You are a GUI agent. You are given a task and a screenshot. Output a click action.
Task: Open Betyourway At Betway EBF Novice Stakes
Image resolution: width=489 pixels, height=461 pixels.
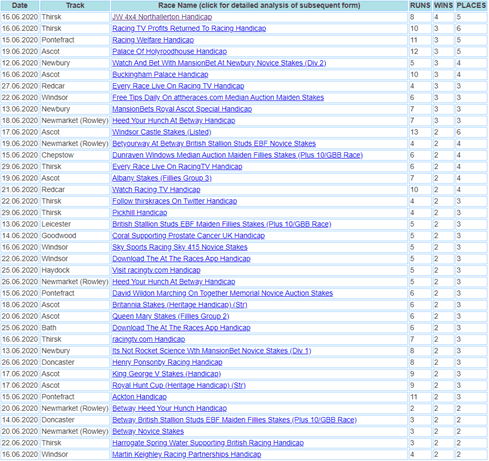(214, 144)
